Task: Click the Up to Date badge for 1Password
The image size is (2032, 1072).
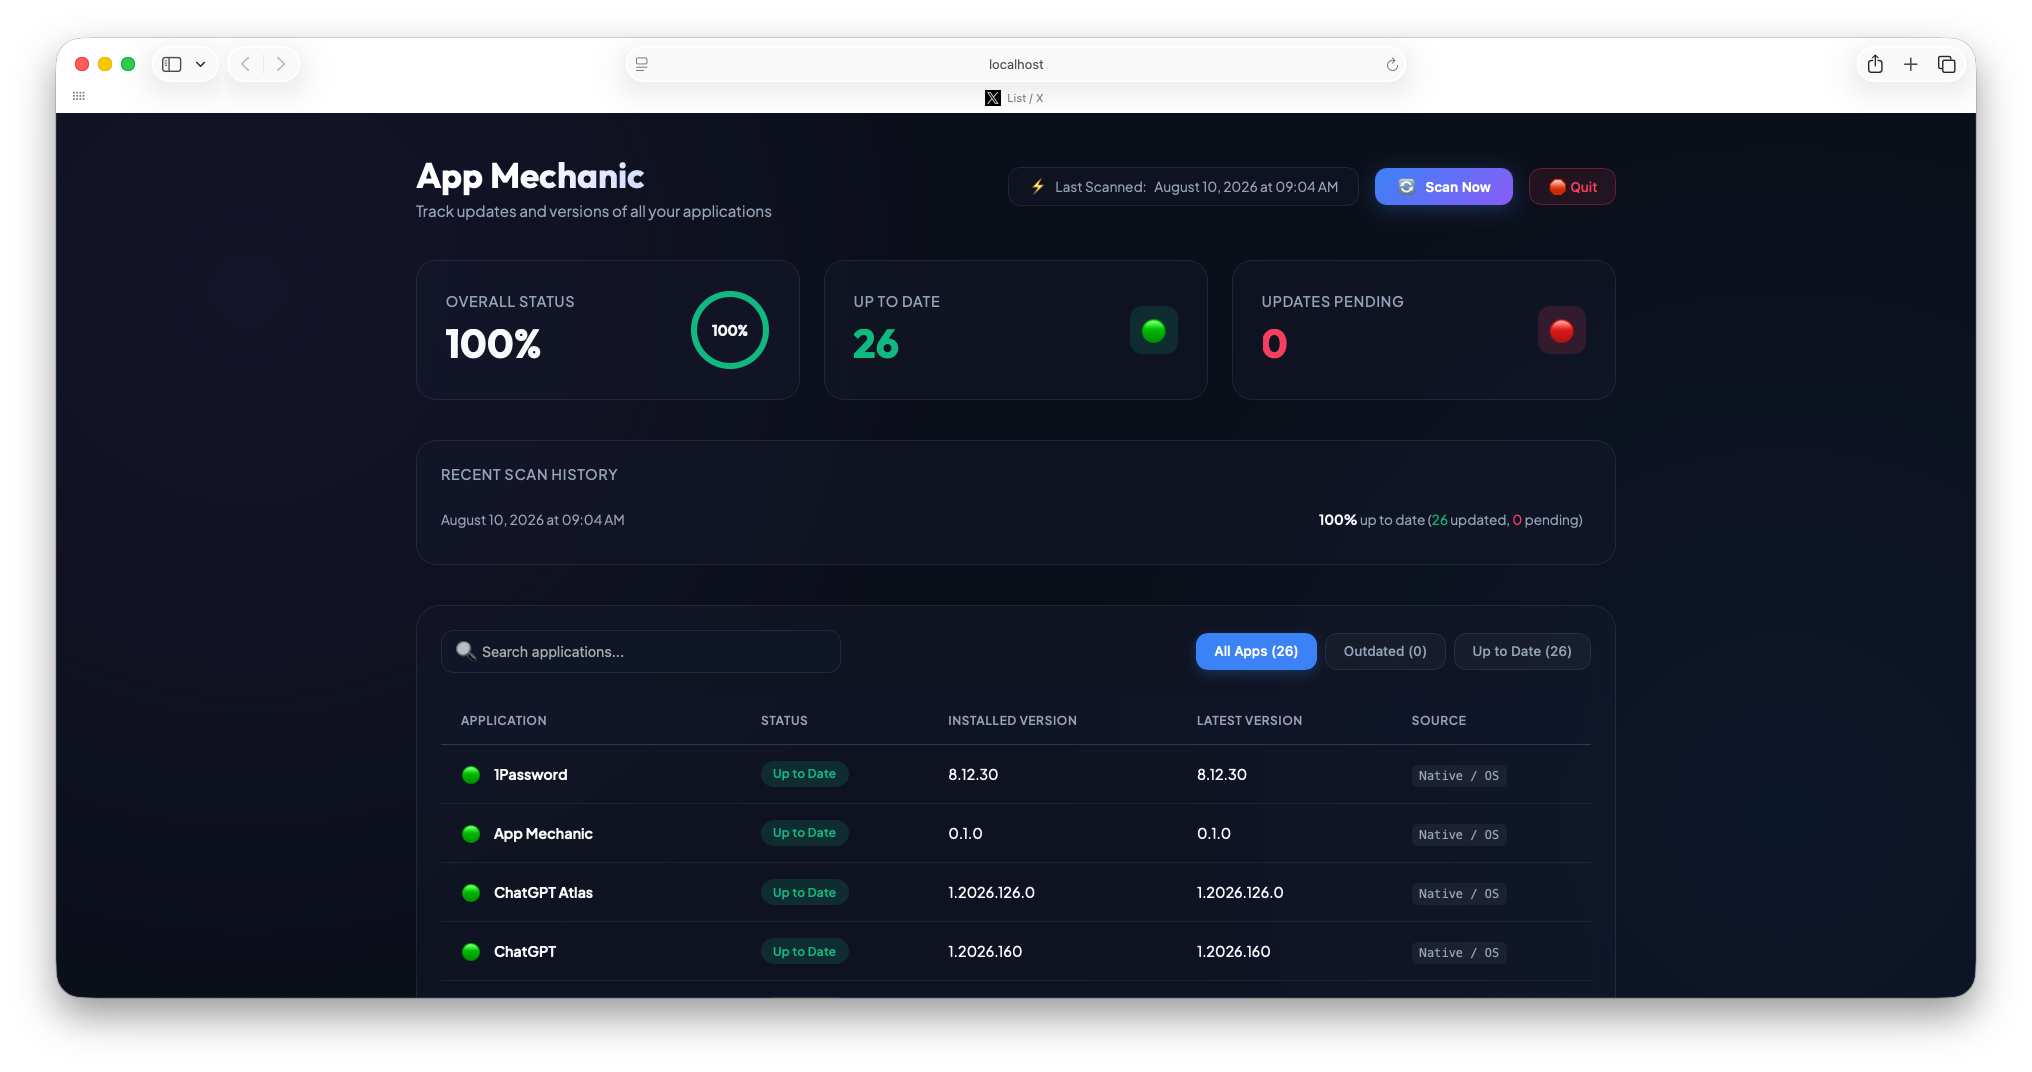Action: [x=804, y=774]
